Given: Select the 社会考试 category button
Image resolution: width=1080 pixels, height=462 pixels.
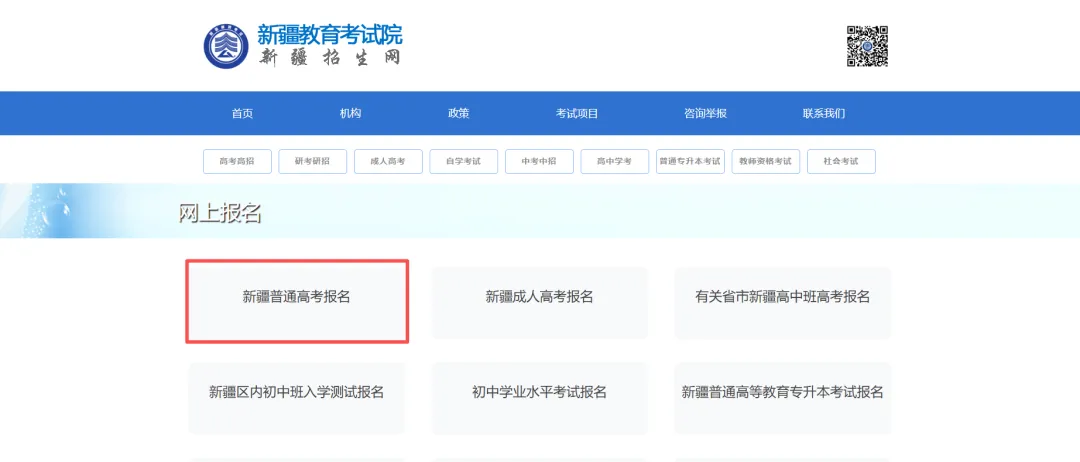Looking at the screenshot, I should [841, 161].
